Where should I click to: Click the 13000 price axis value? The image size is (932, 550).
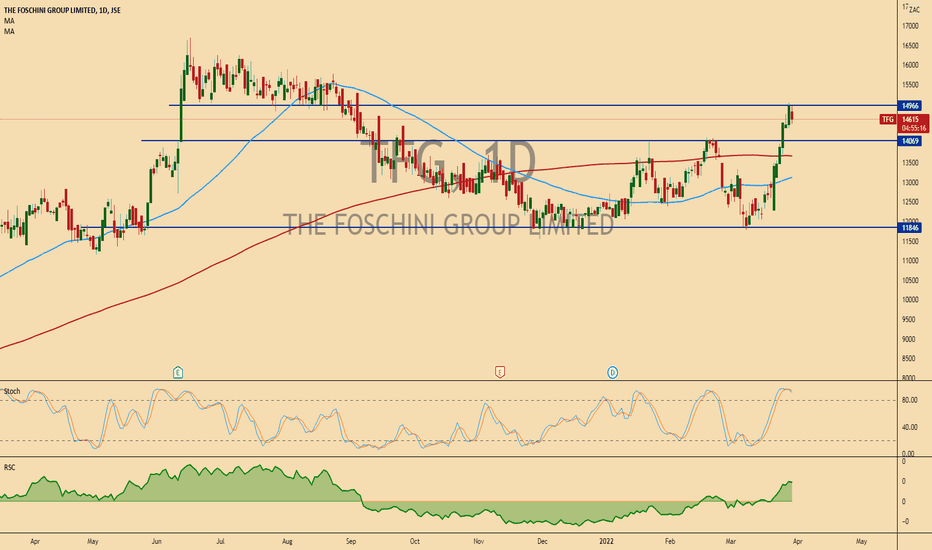coord(910,183)
